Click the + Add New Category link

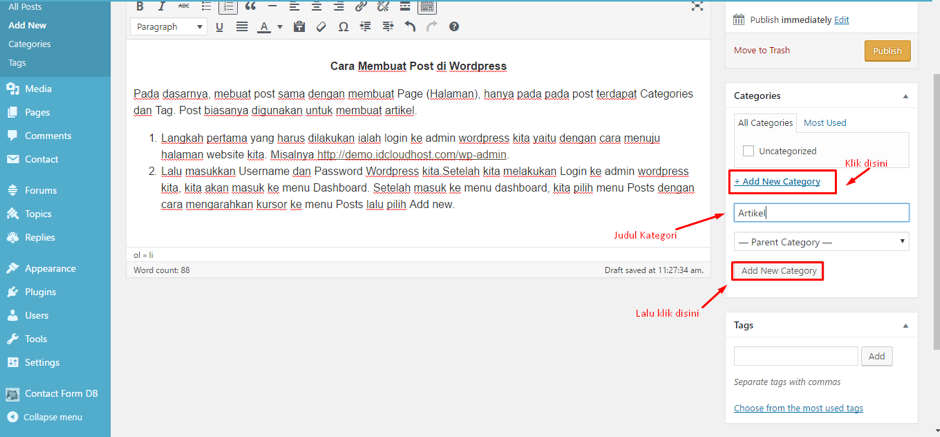[777, 181]
